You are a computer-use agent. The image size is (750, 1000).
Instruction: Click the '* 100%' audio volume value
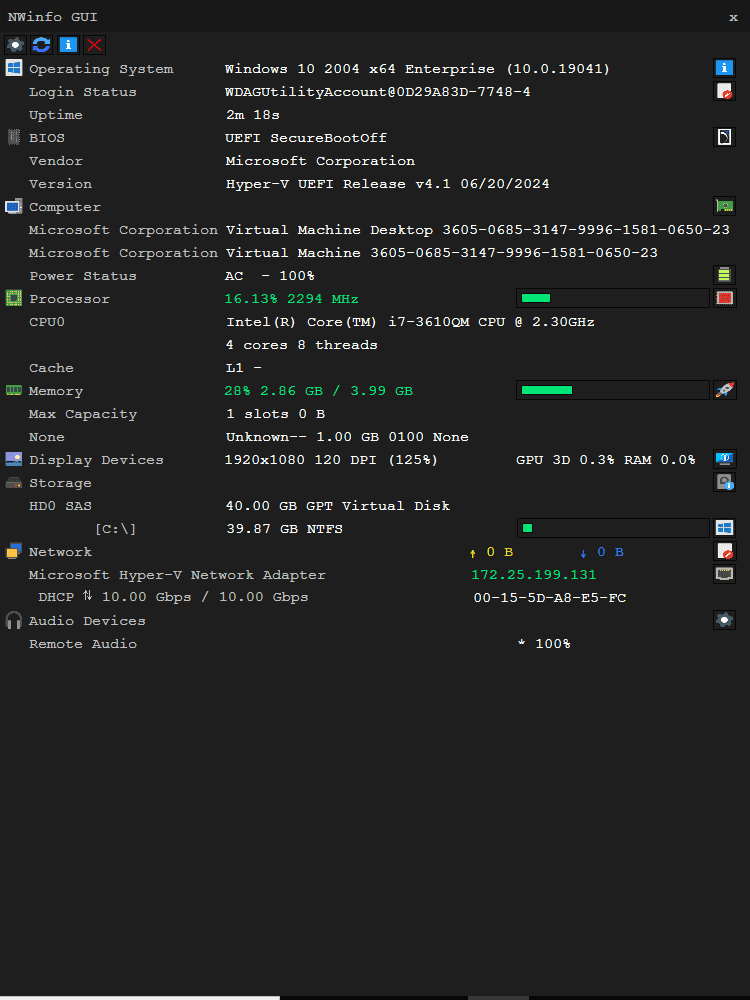(544, 643)
